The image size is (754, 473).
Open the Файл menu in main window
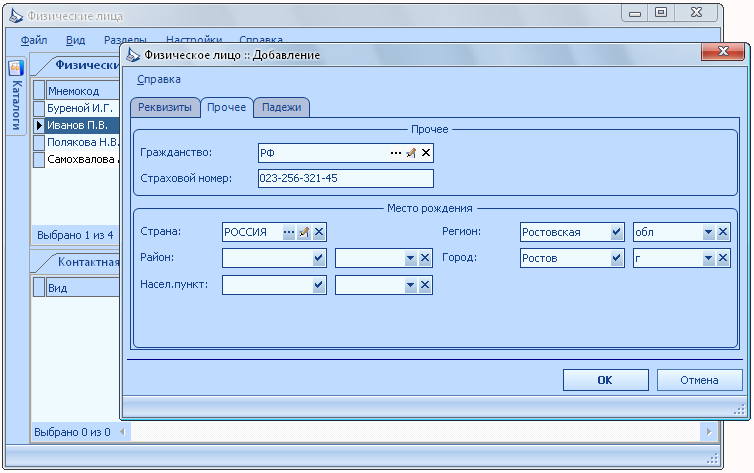click(34, 40)
